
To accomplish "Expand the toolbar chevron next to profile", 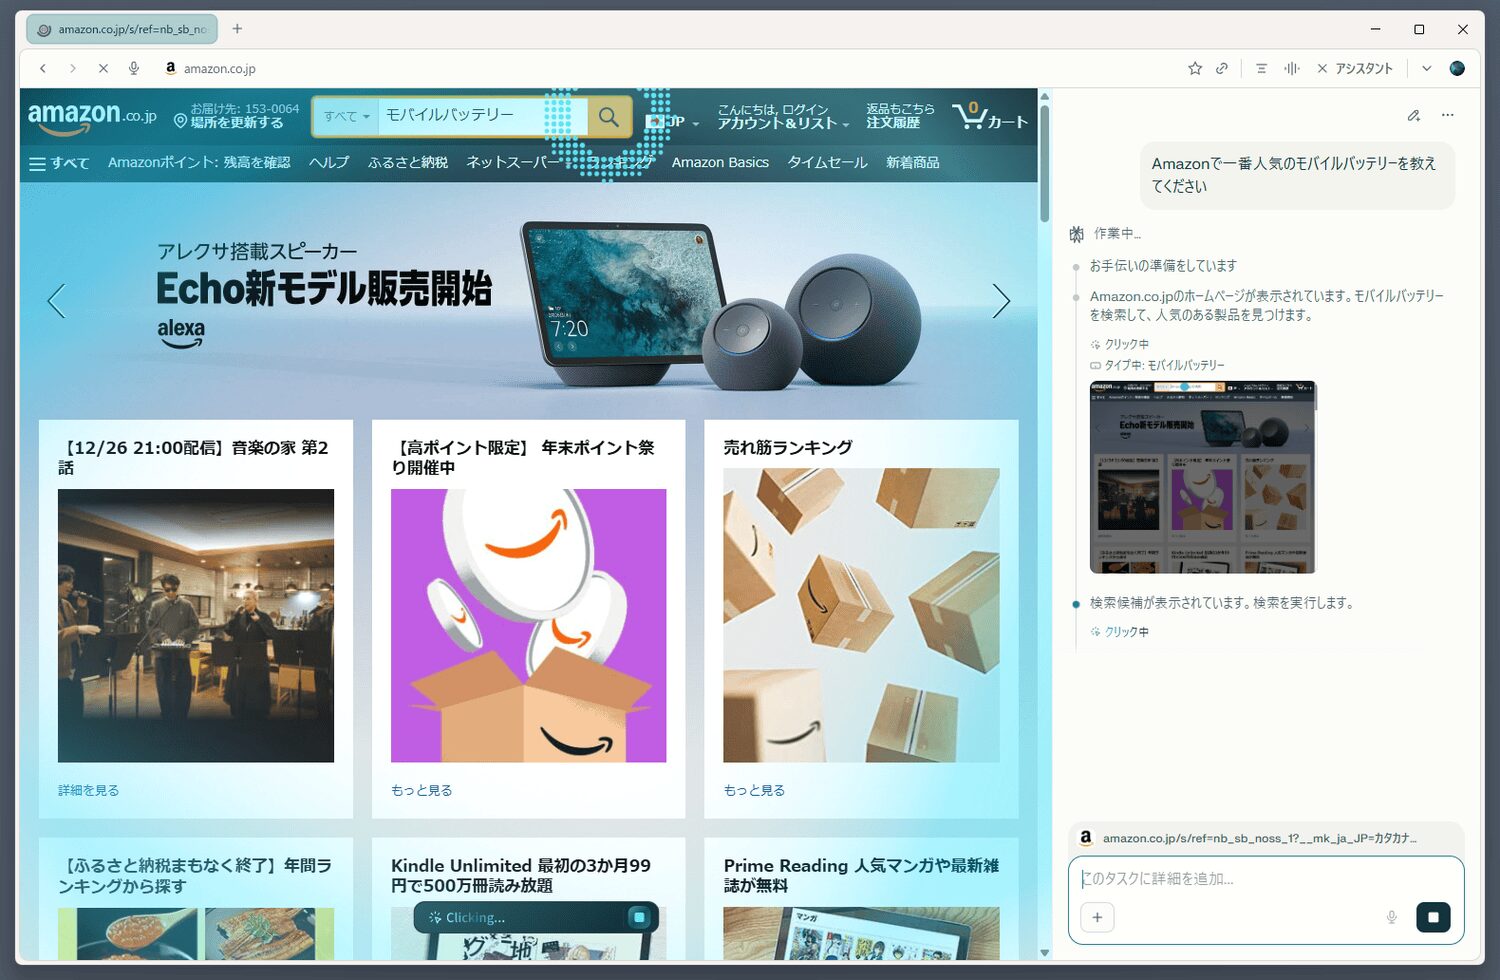I will click(x=1426, y=69).
